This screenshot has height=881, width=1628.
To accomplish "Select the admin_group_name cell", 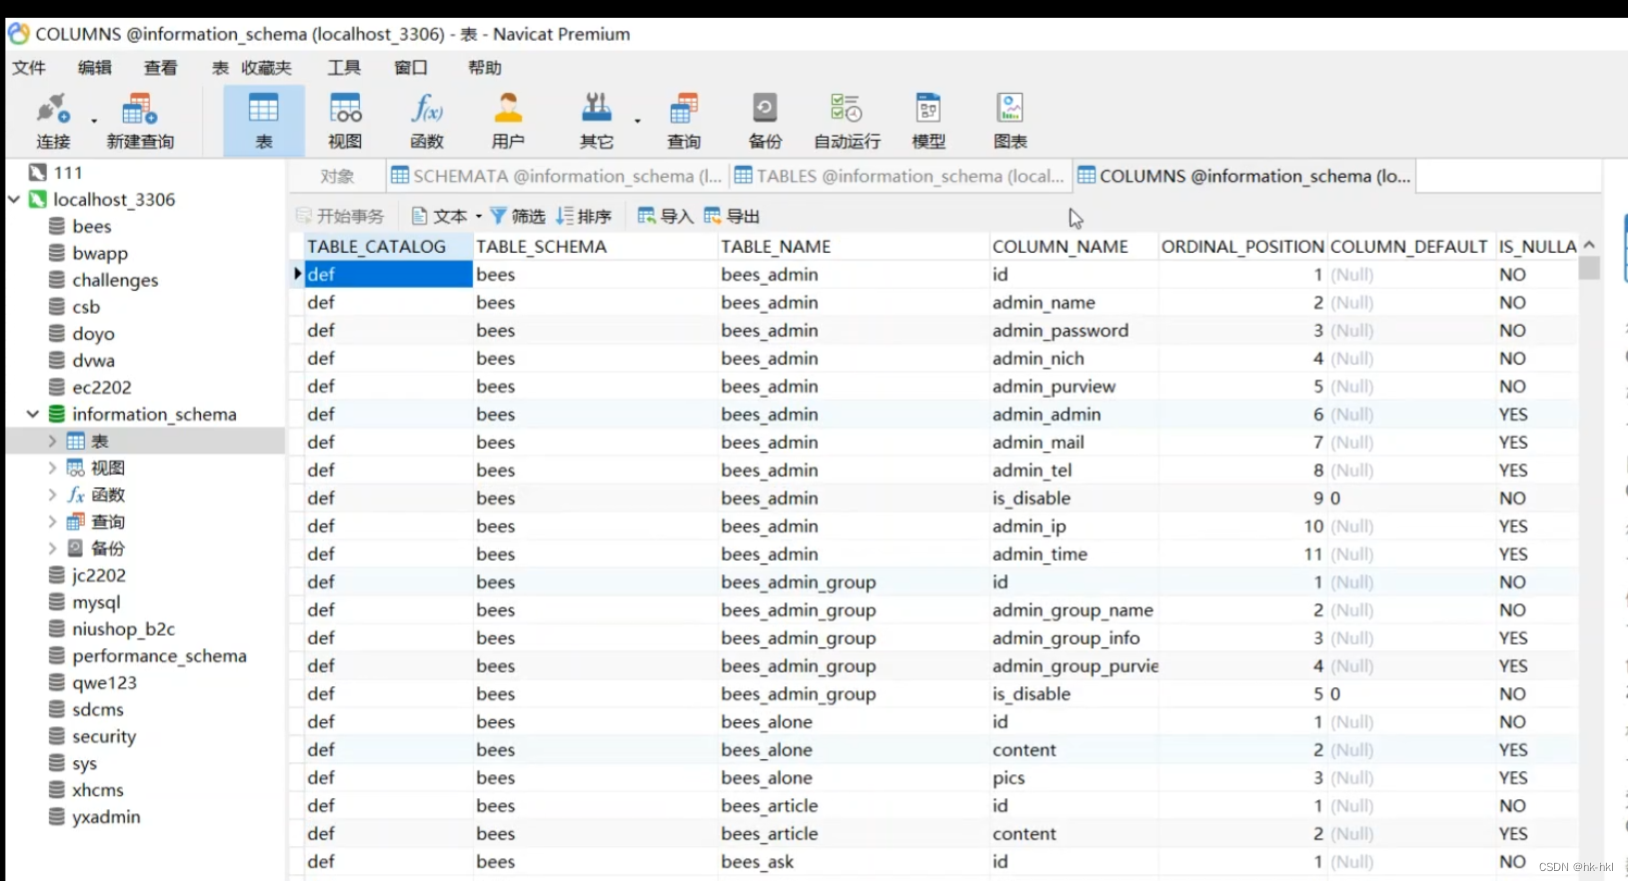I will tap(1073, 610).
